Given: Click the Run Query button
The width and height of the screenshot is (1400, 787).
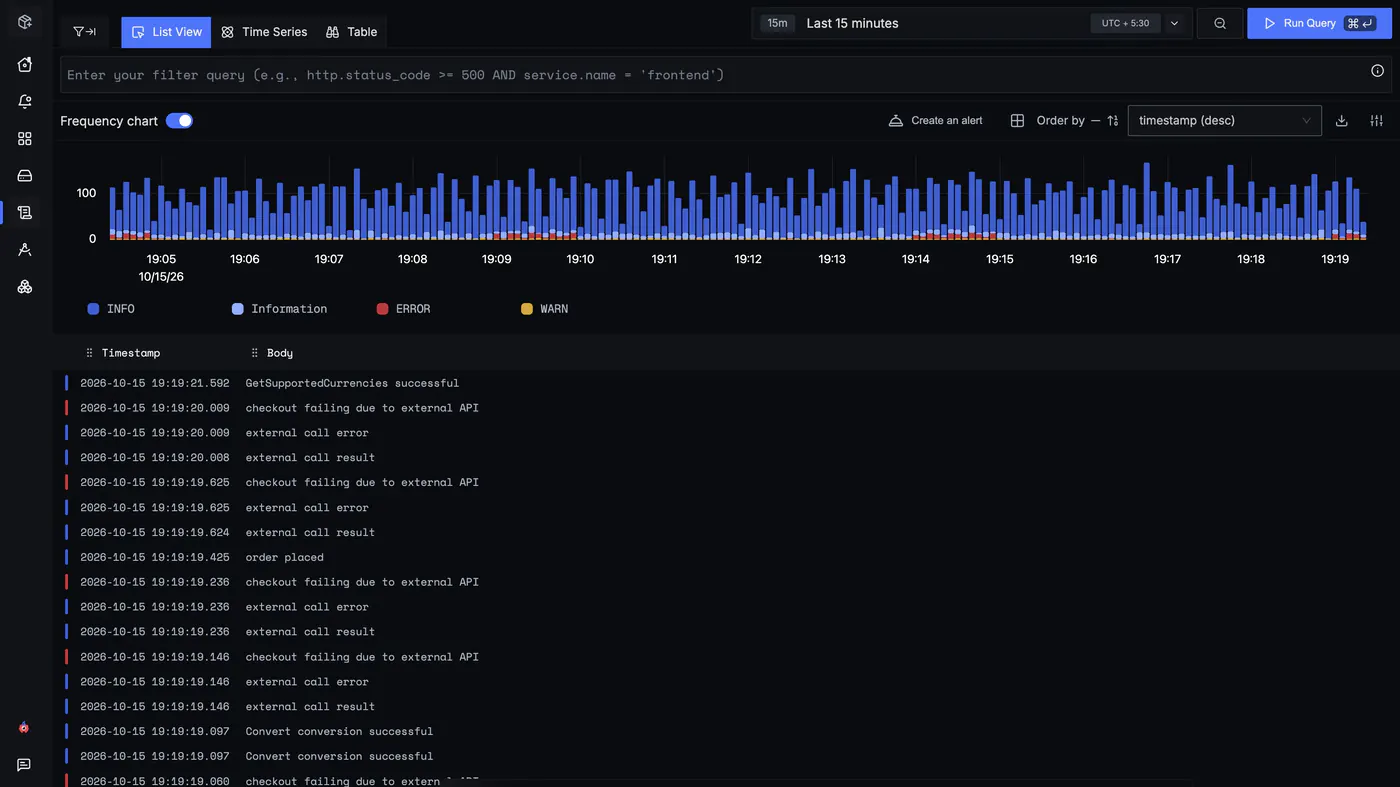Looking at the screenshot, I should point(1319,23).
